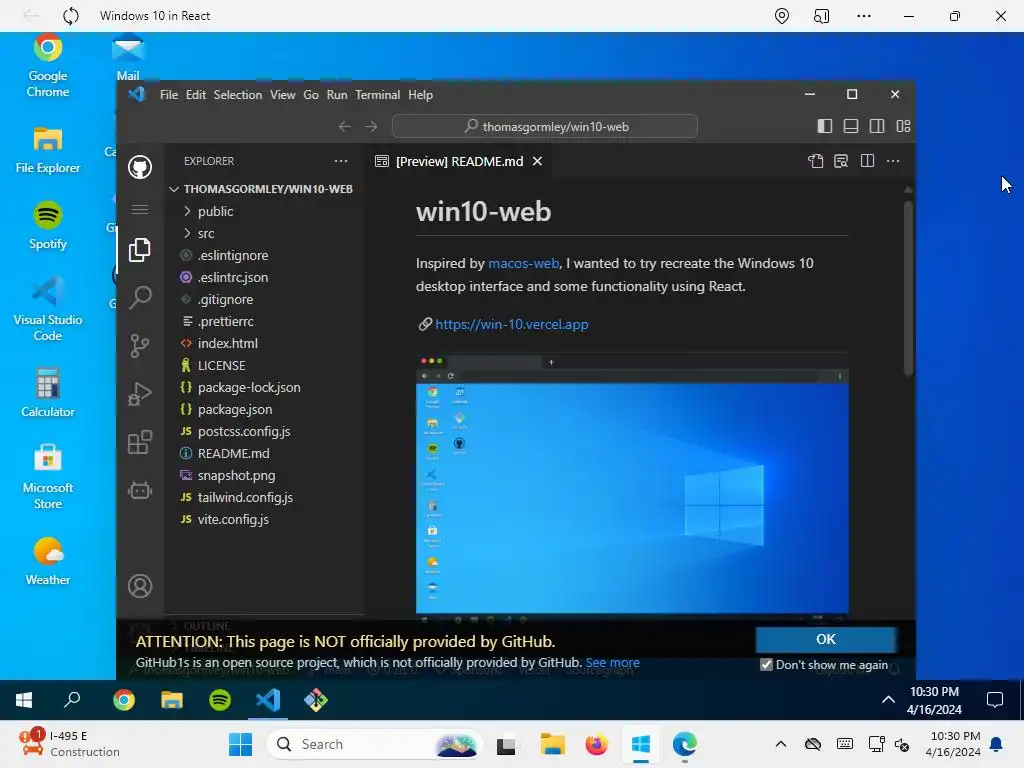This screenshot has width=1024, height=768.
Task: Click the Show Source icon for README
Action: (x=816, y=161)
